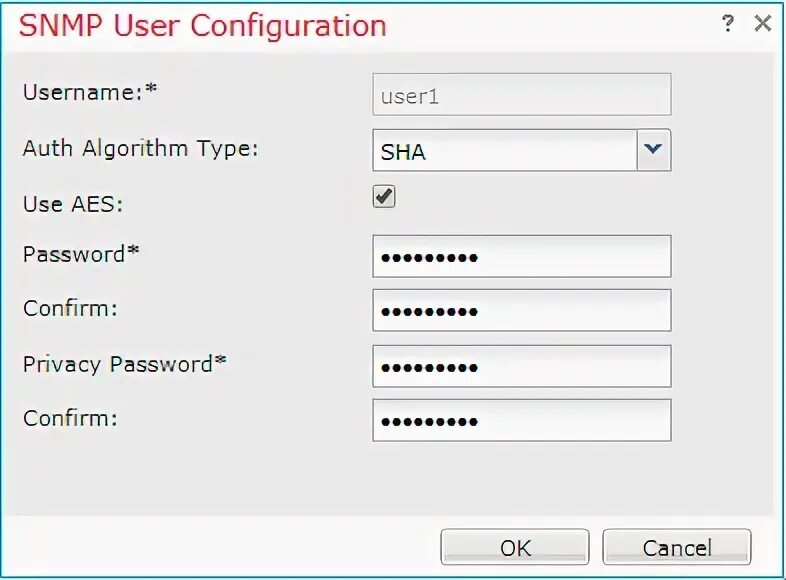Click the Privacy Password input field
Screen dimensions: 786x580
(x=521, y=367)
